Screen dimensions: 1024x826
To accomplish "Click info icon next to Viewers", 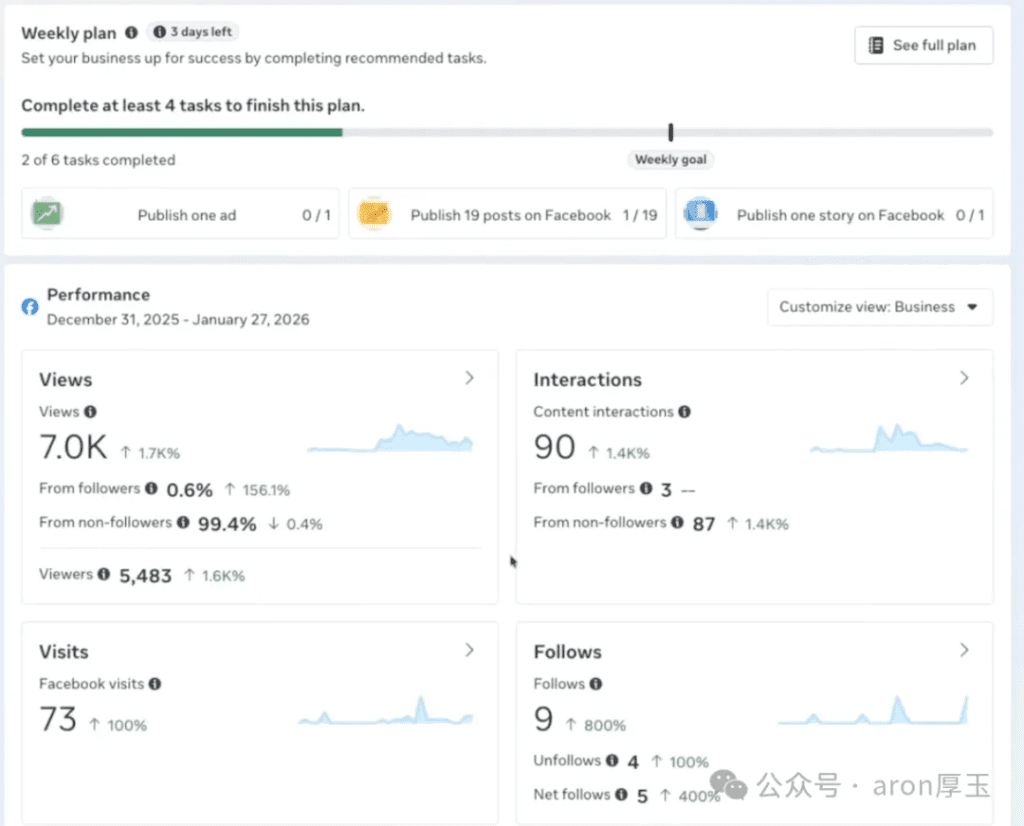I will (104, 575).
